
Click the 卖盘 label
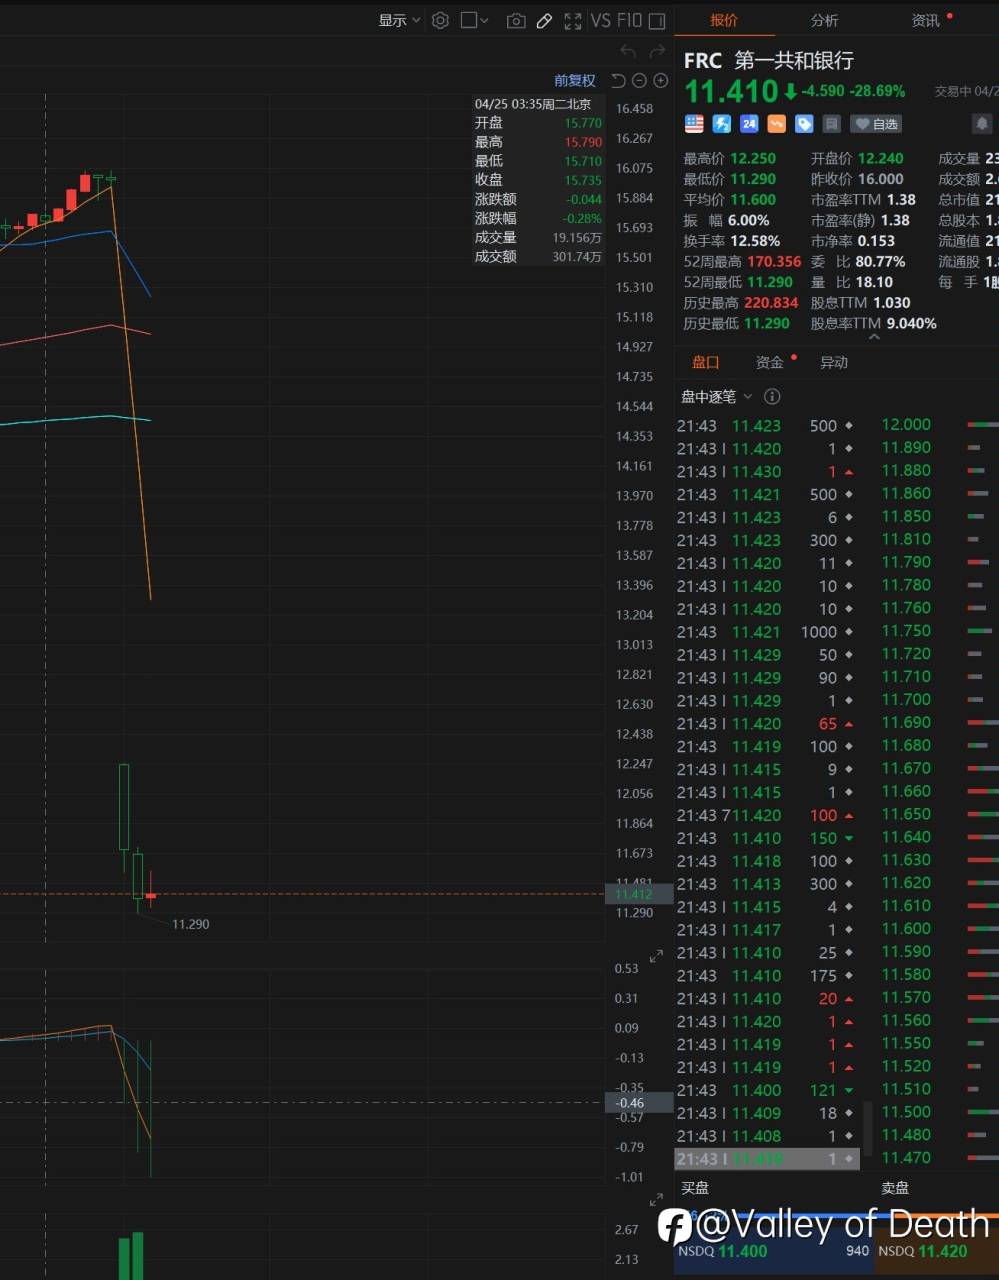coord(895,1188)
